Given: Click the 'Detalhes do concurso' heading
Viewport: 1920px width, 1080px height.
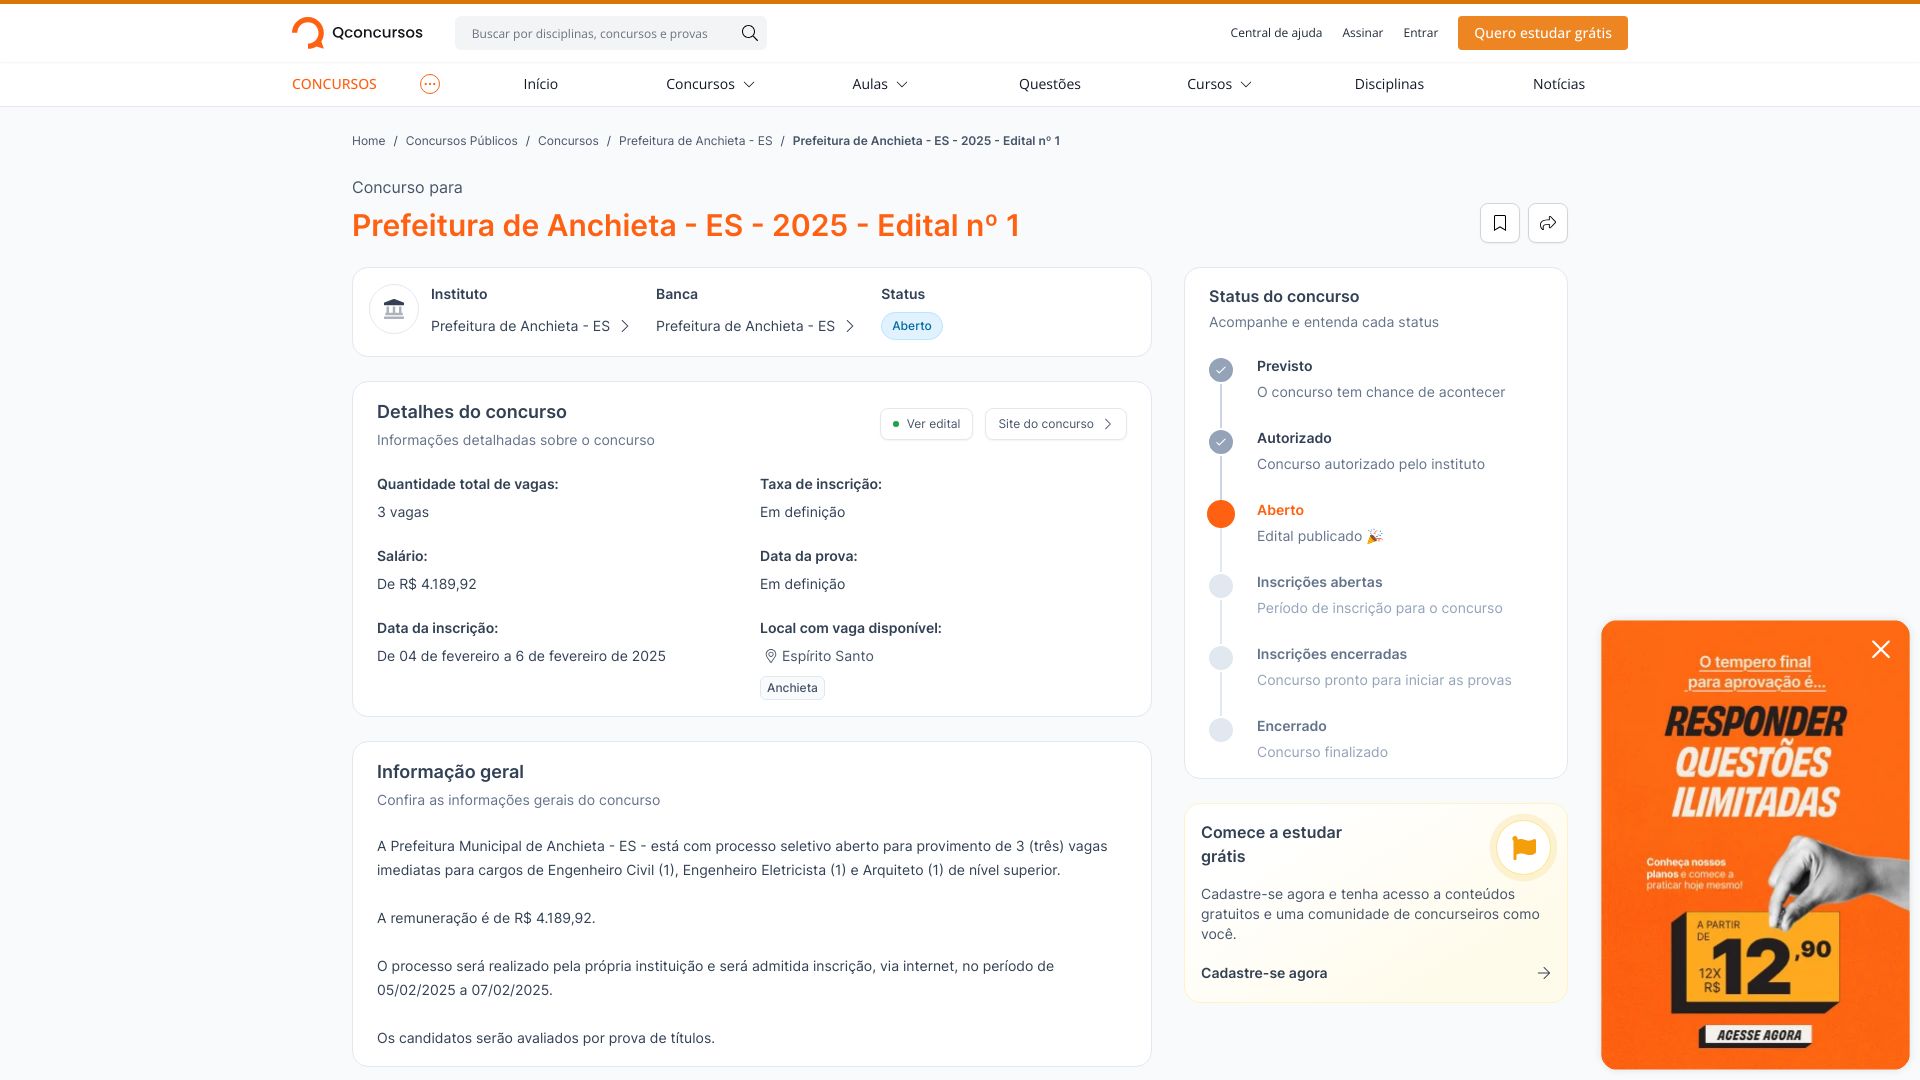Looking at the screenshot, I should pyautogui.click(x=472, y=412).
